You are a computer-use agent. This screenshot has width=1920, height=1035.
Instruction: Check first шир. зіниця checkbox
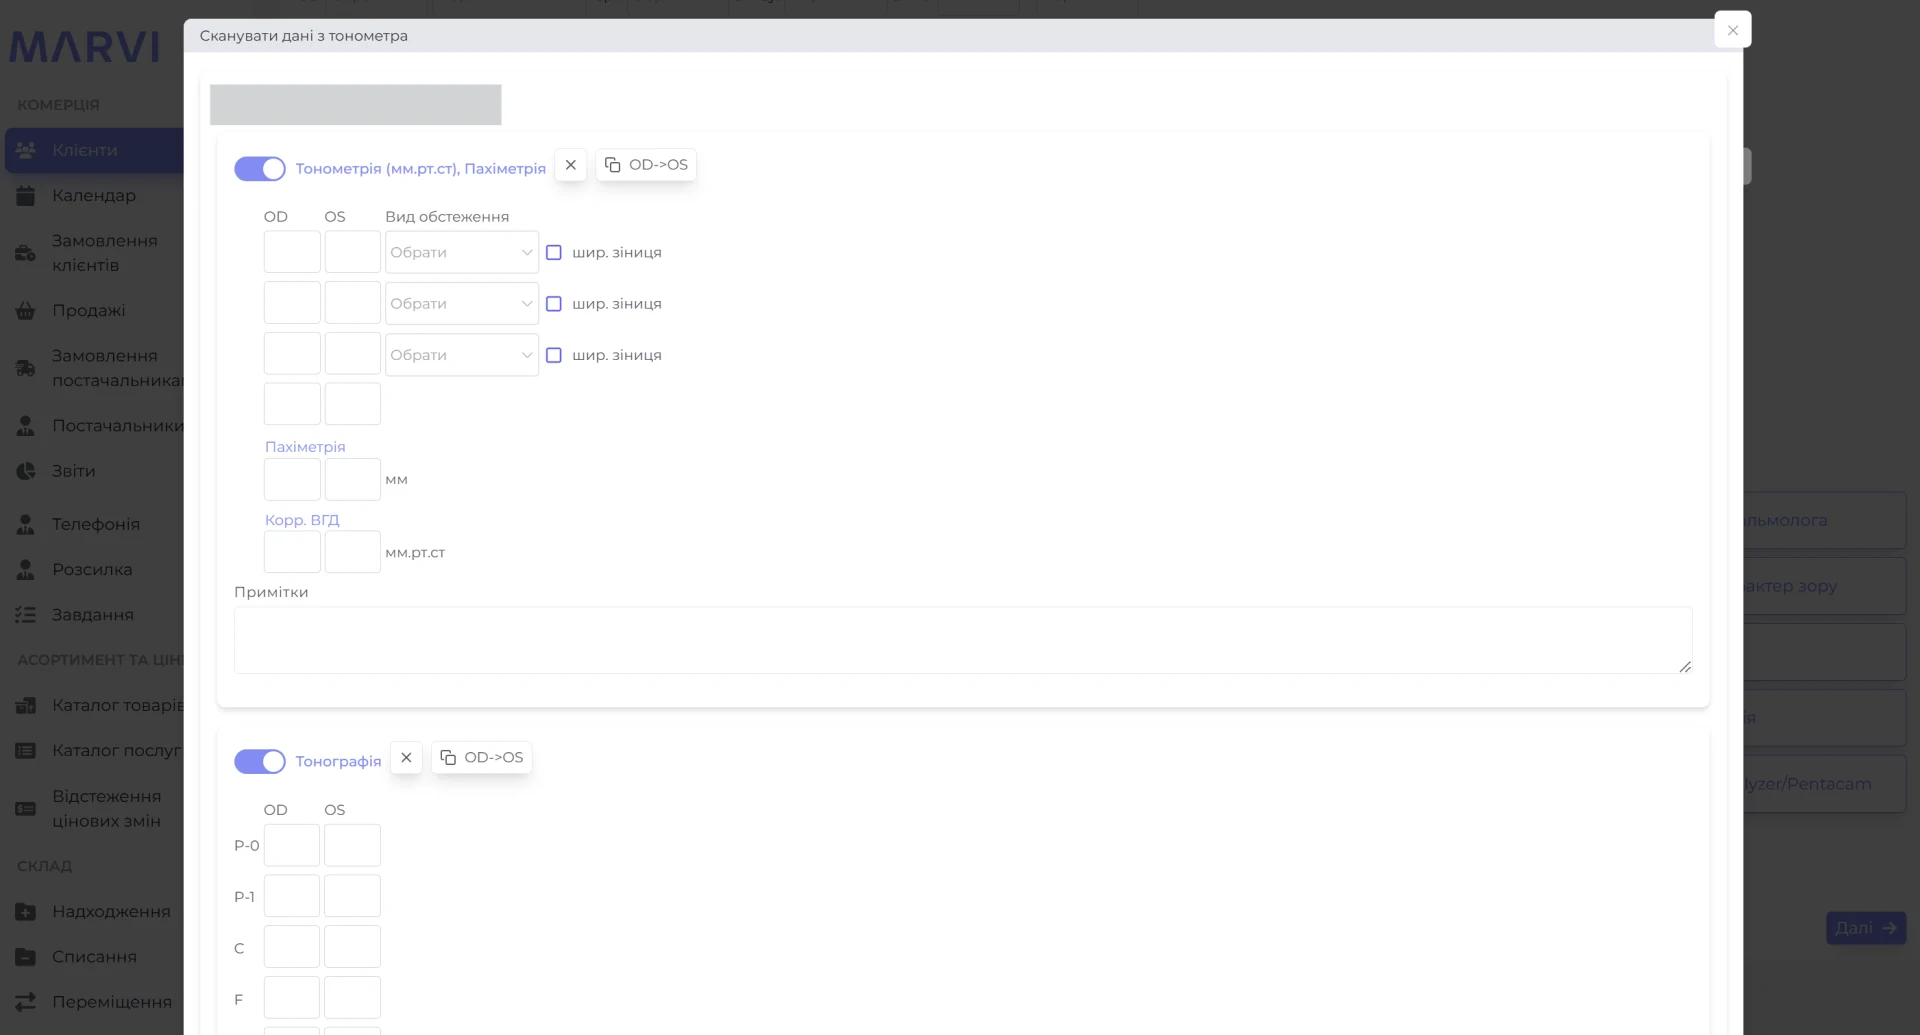(x=554, y=253)
